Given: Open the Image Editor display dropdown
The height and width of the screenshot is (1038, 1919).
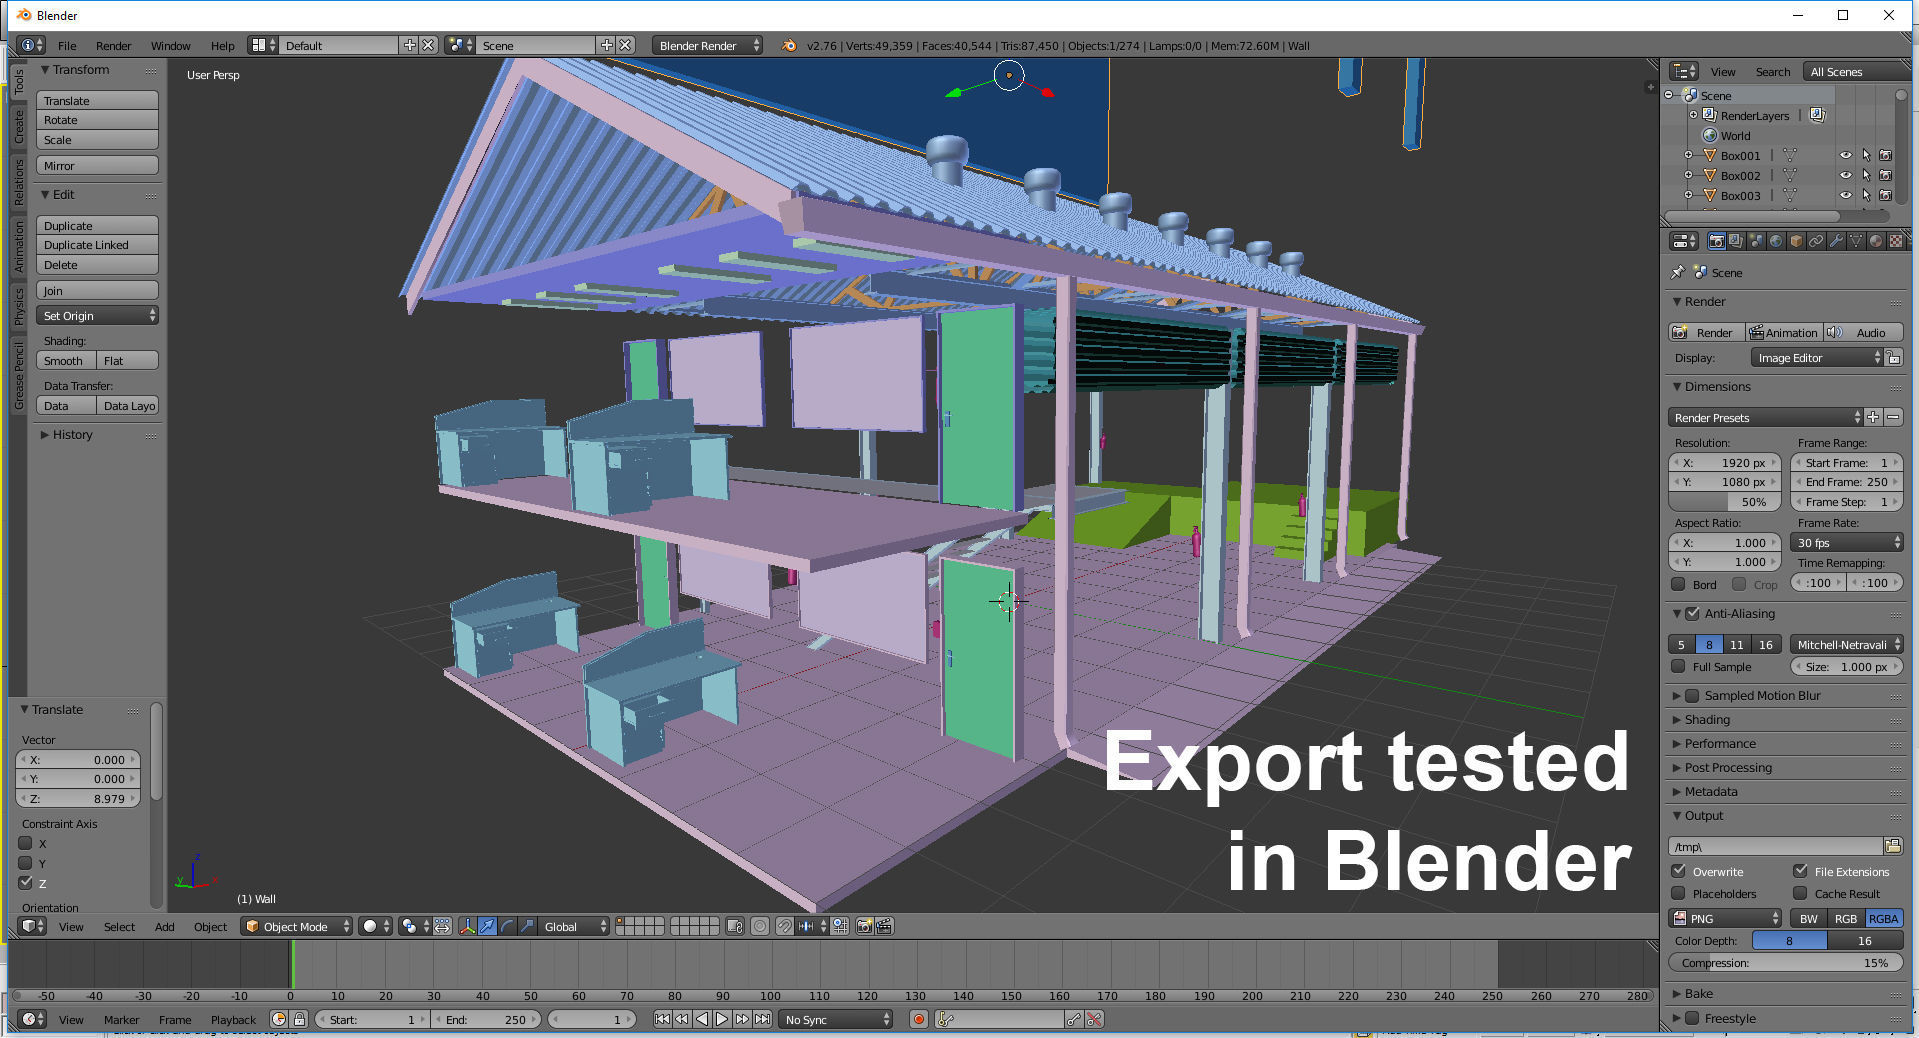Looking at the screenshot, I should click(1817, 357).
